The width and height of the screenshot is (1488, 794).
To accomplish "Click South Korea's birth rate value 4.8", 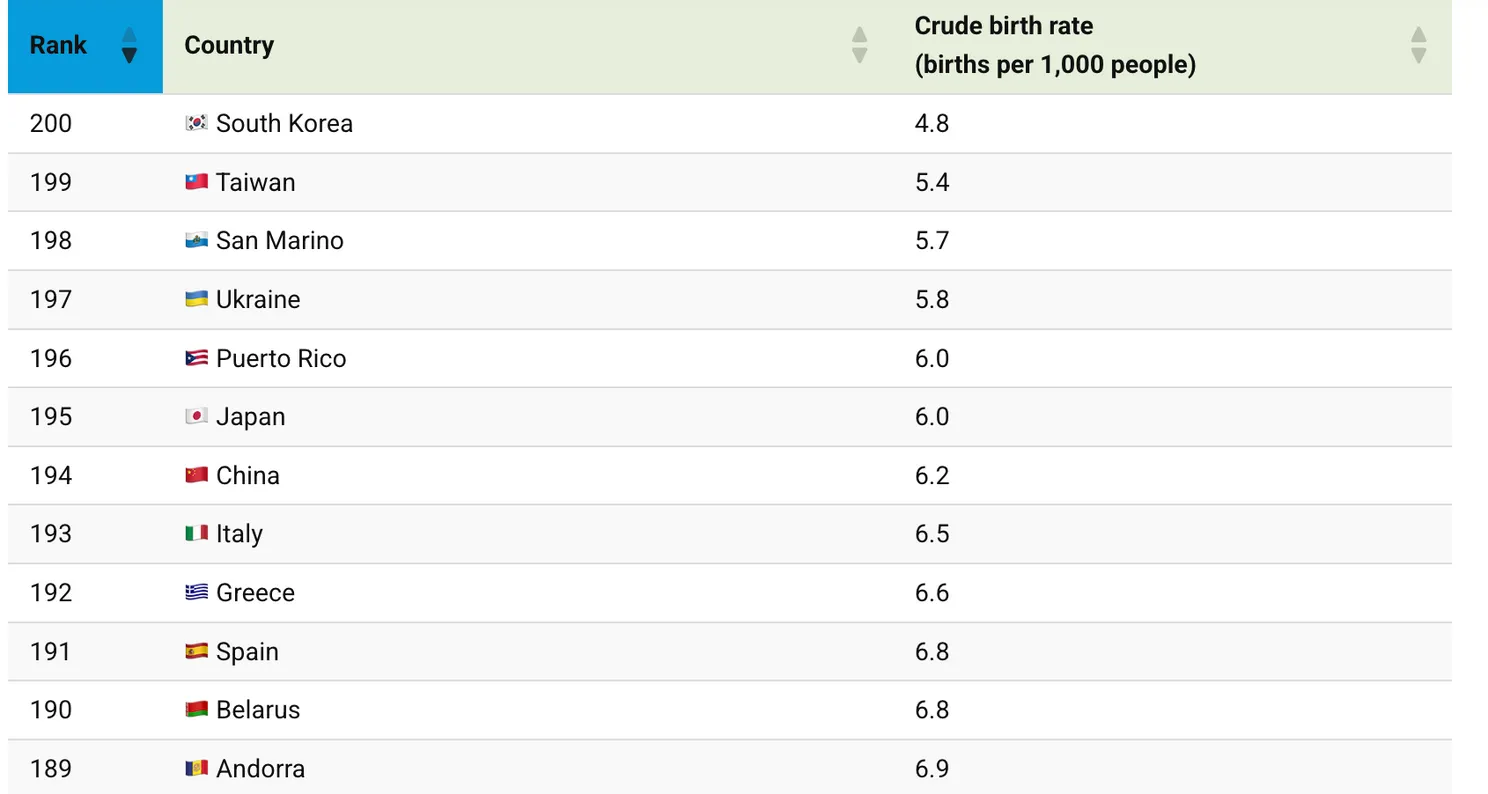I will click(x=932, y=123).
